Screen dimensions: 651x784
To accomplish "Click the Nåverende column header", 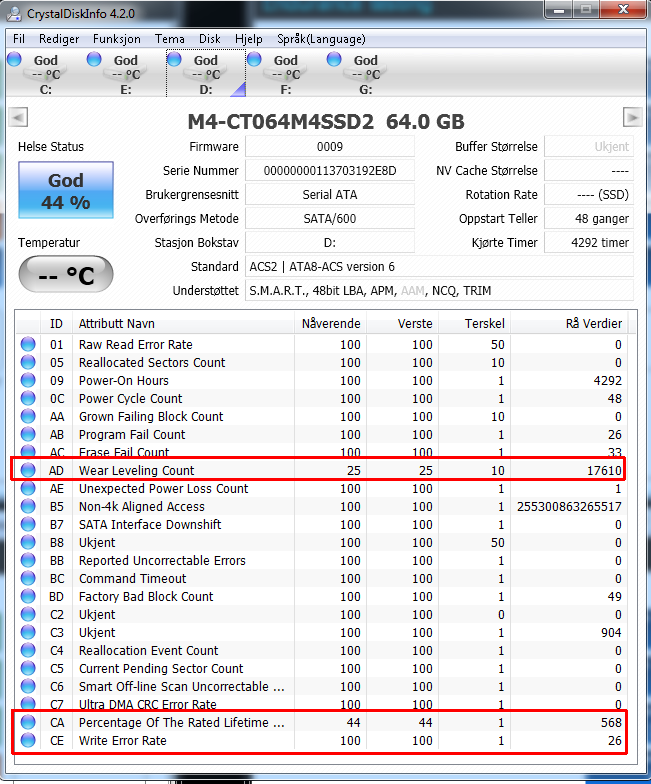I will coord(330,324).
